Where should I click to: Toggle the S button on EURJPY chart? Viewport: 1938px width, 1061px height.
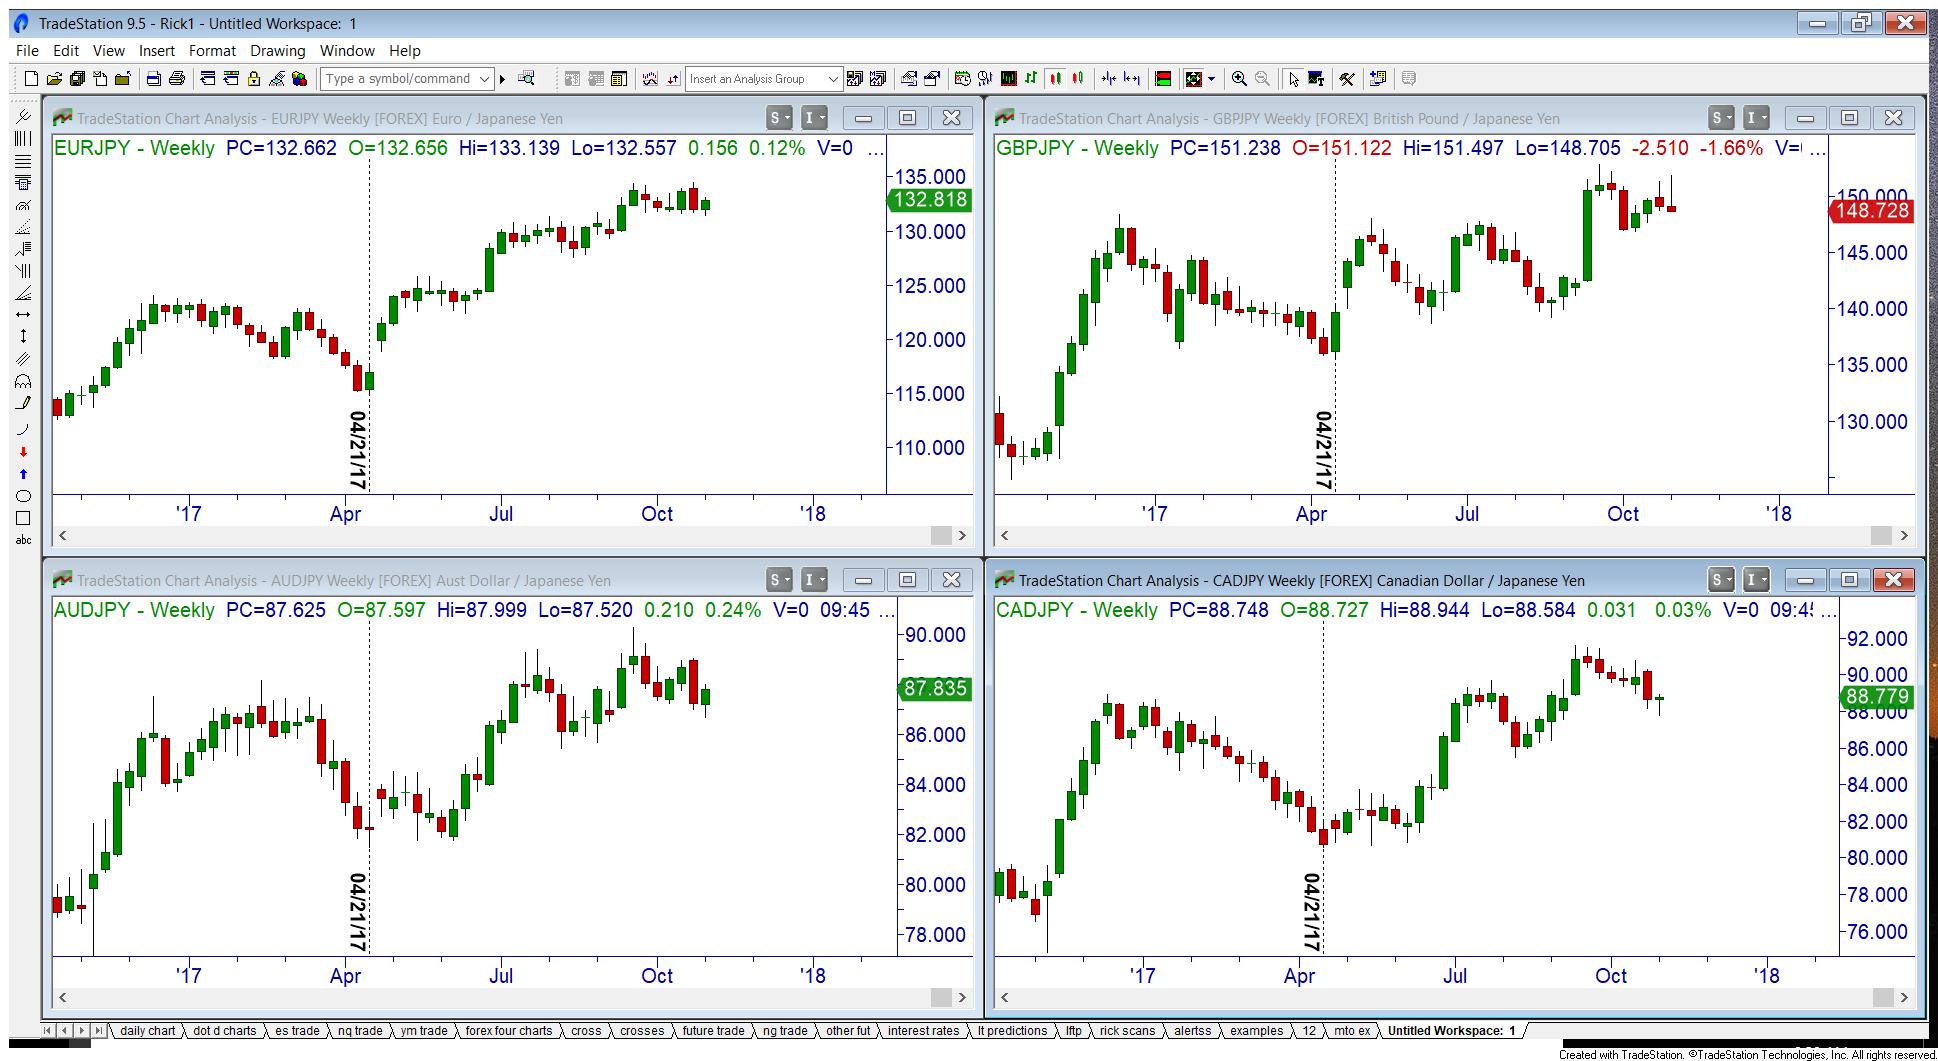click(x=779, y=118)
